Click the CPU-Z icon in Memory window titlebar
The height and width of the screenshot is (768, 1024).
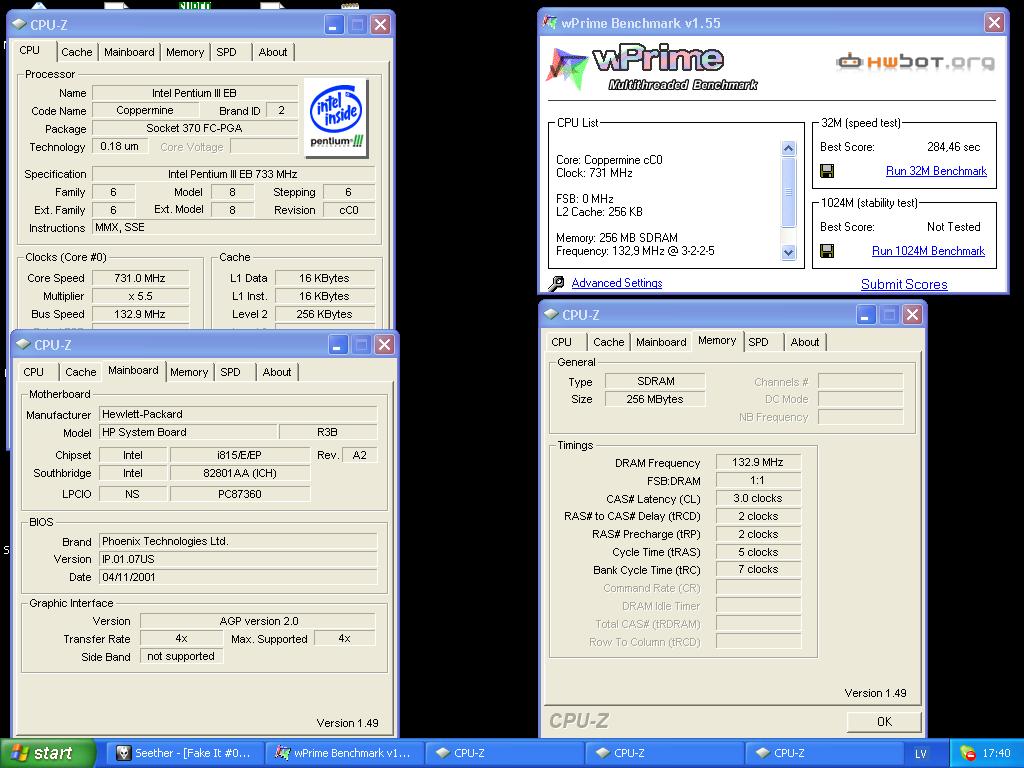point(552,315)
